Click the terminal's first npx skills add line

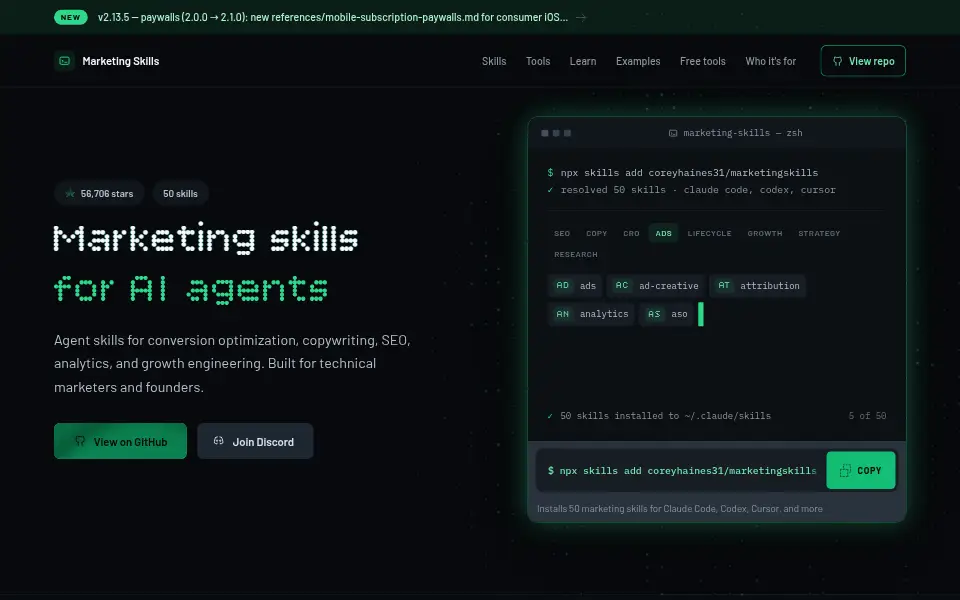tap(683, 173)
